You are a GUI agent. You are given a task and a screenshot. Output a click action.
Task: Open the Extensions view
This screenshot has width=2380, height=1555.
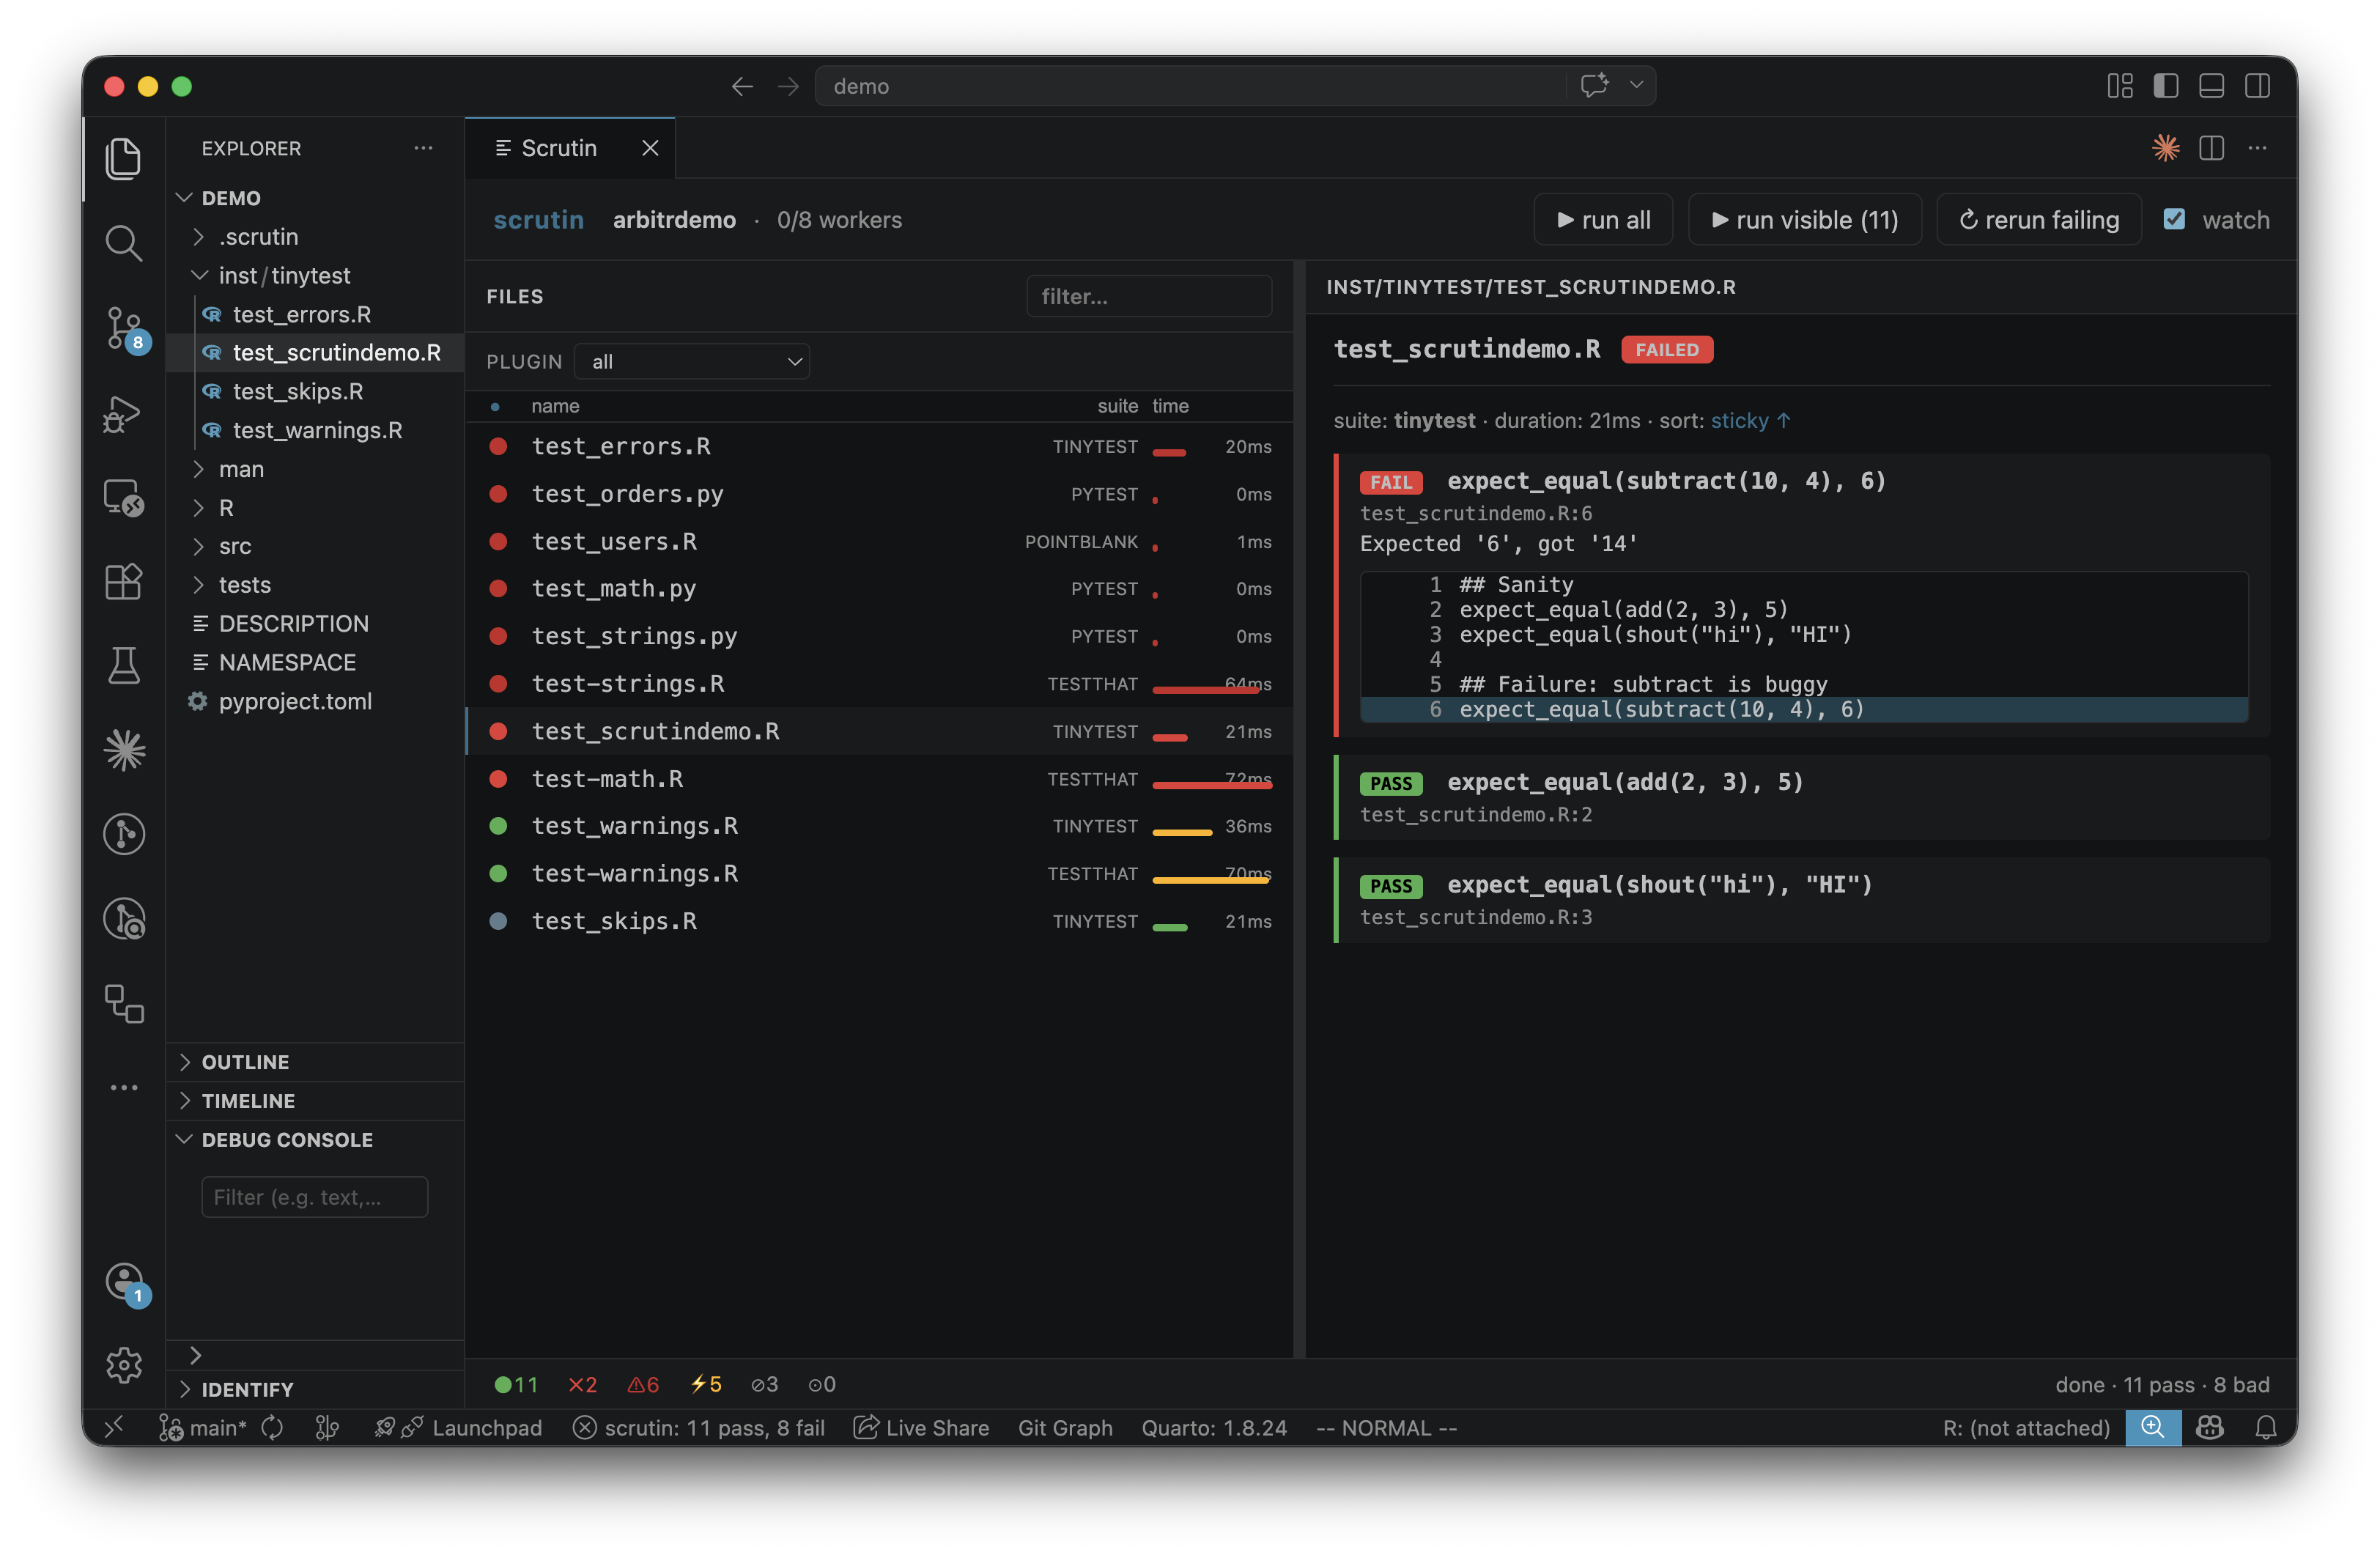[124, 582]
